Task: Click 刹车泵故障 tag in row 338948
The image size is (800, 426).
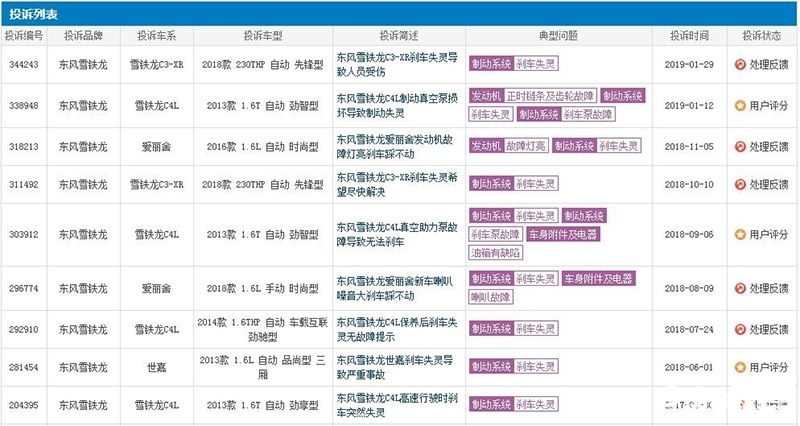Action: [x=588, y=114]
